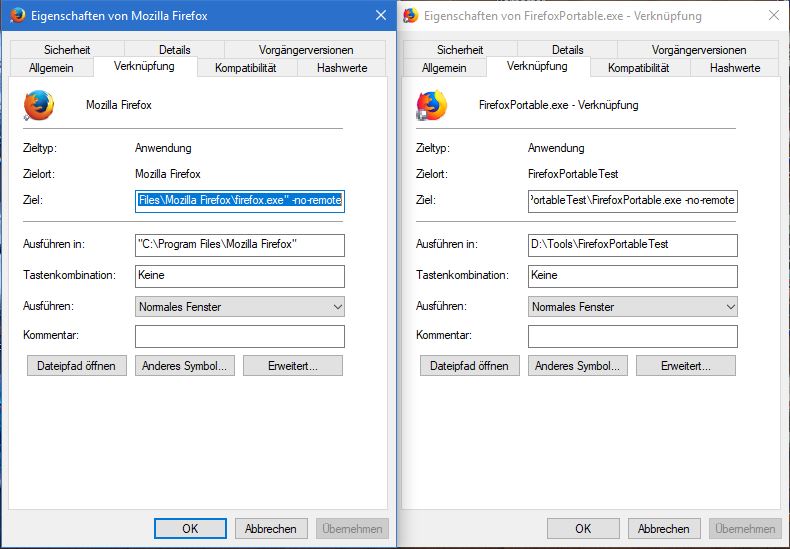The image size is (790, 549).
Task: Click the large Mozilla Firefox shortcut icon
Action: click(x=39, y=105)
